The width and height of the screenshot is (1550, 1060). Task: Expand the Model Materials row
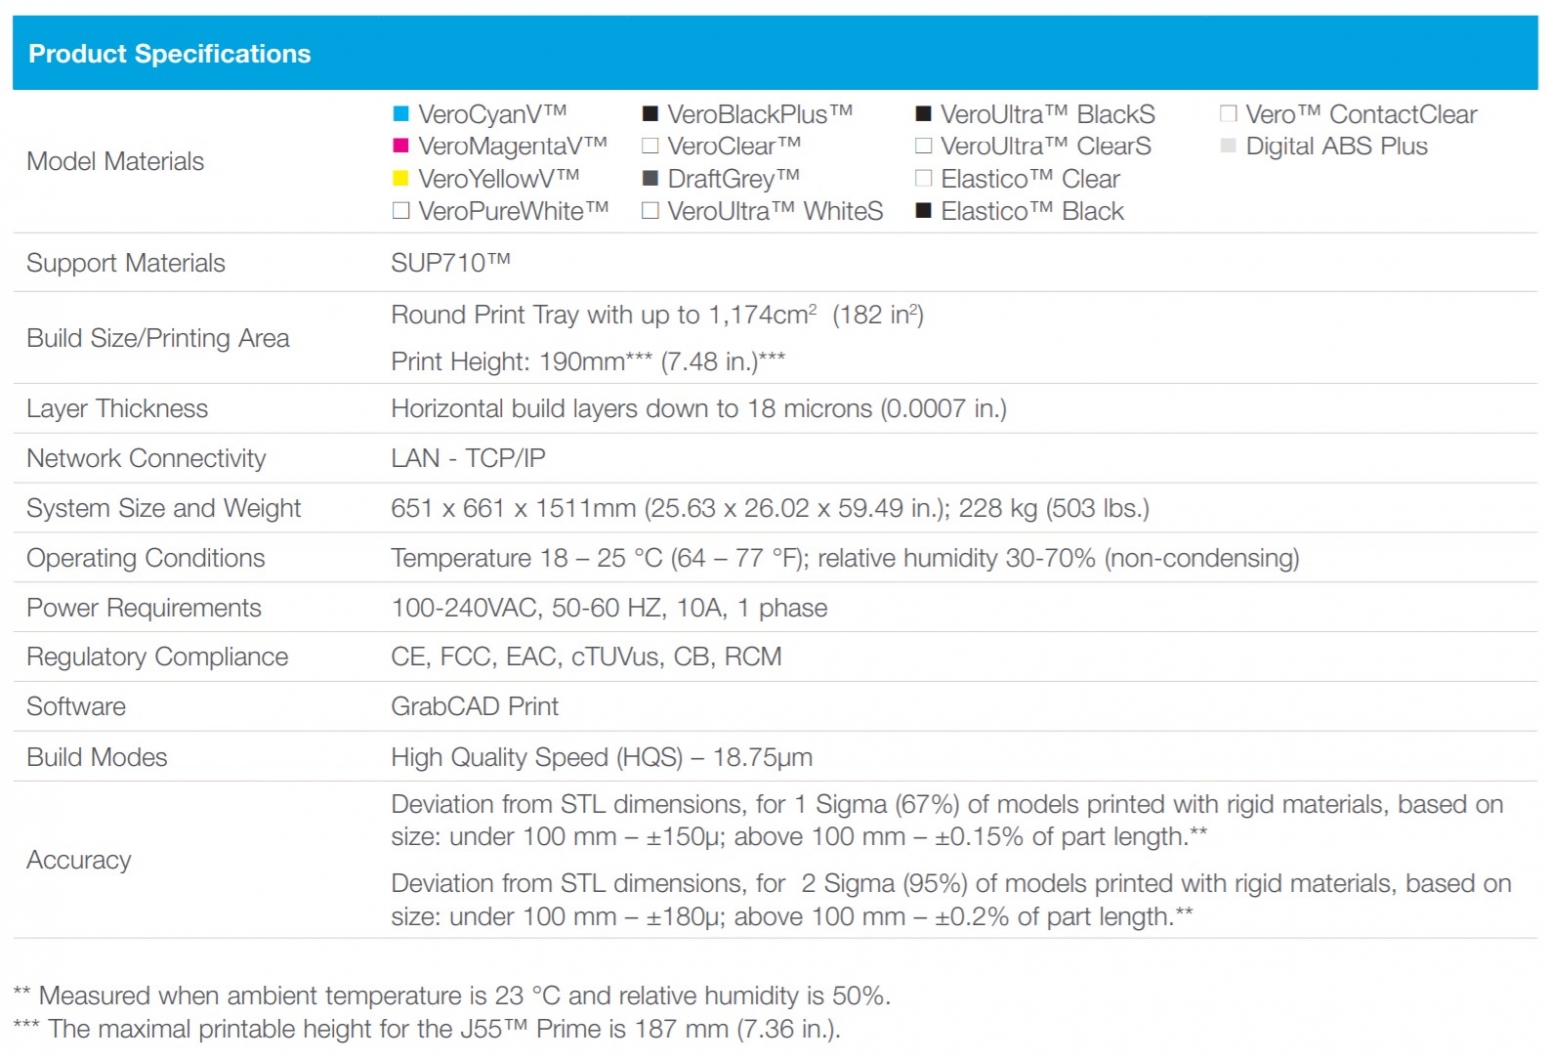pyautogui.click(x=116, y=161)
